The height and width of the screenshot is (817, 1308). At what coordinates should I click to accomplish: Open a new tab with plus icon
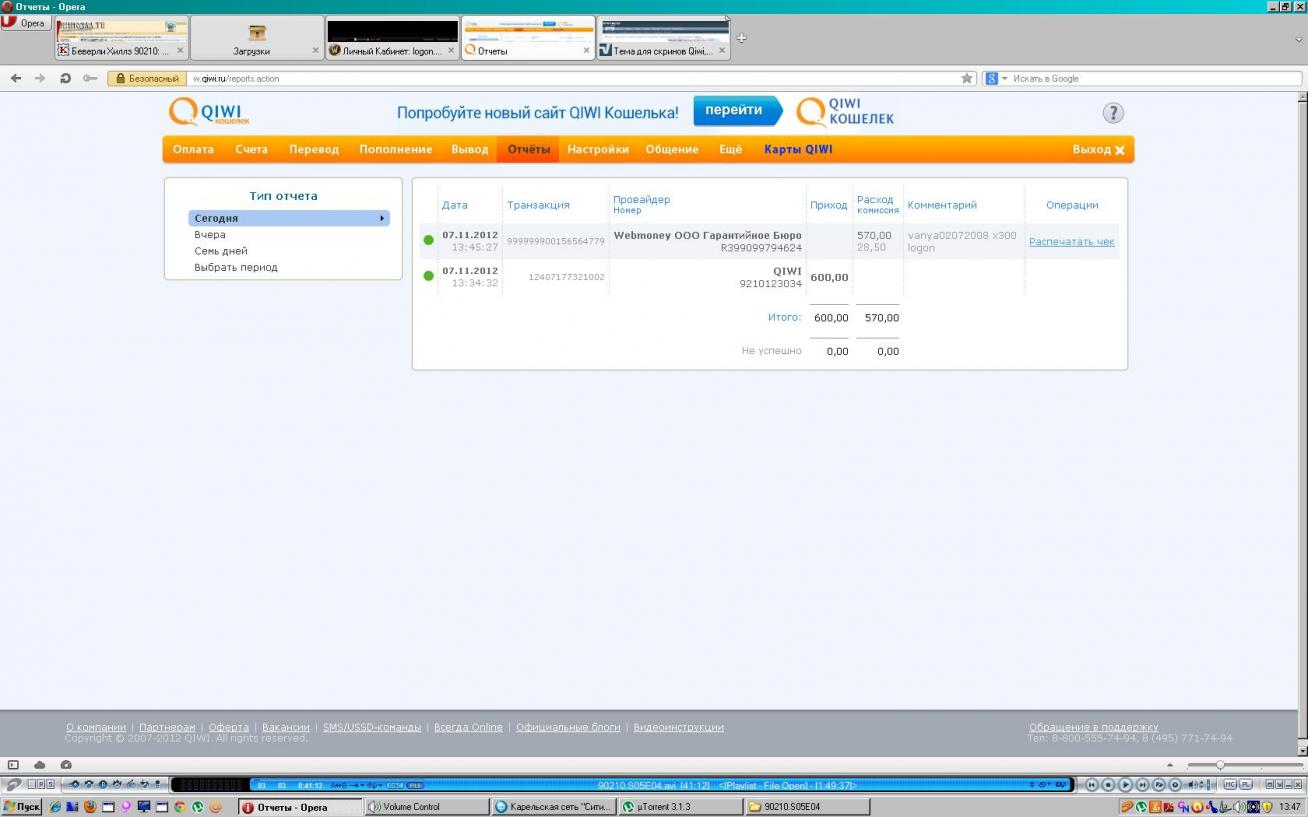[741, 39]
